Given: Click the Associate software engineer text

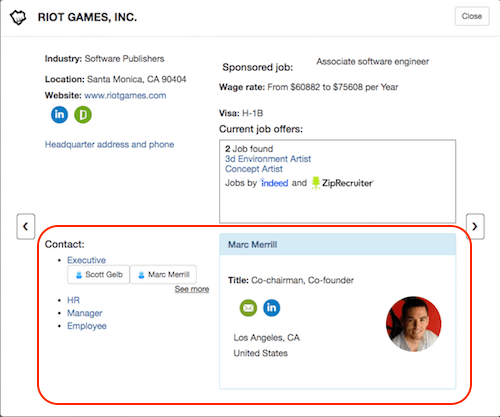Looking at the screenshot, I should [373, 62].
